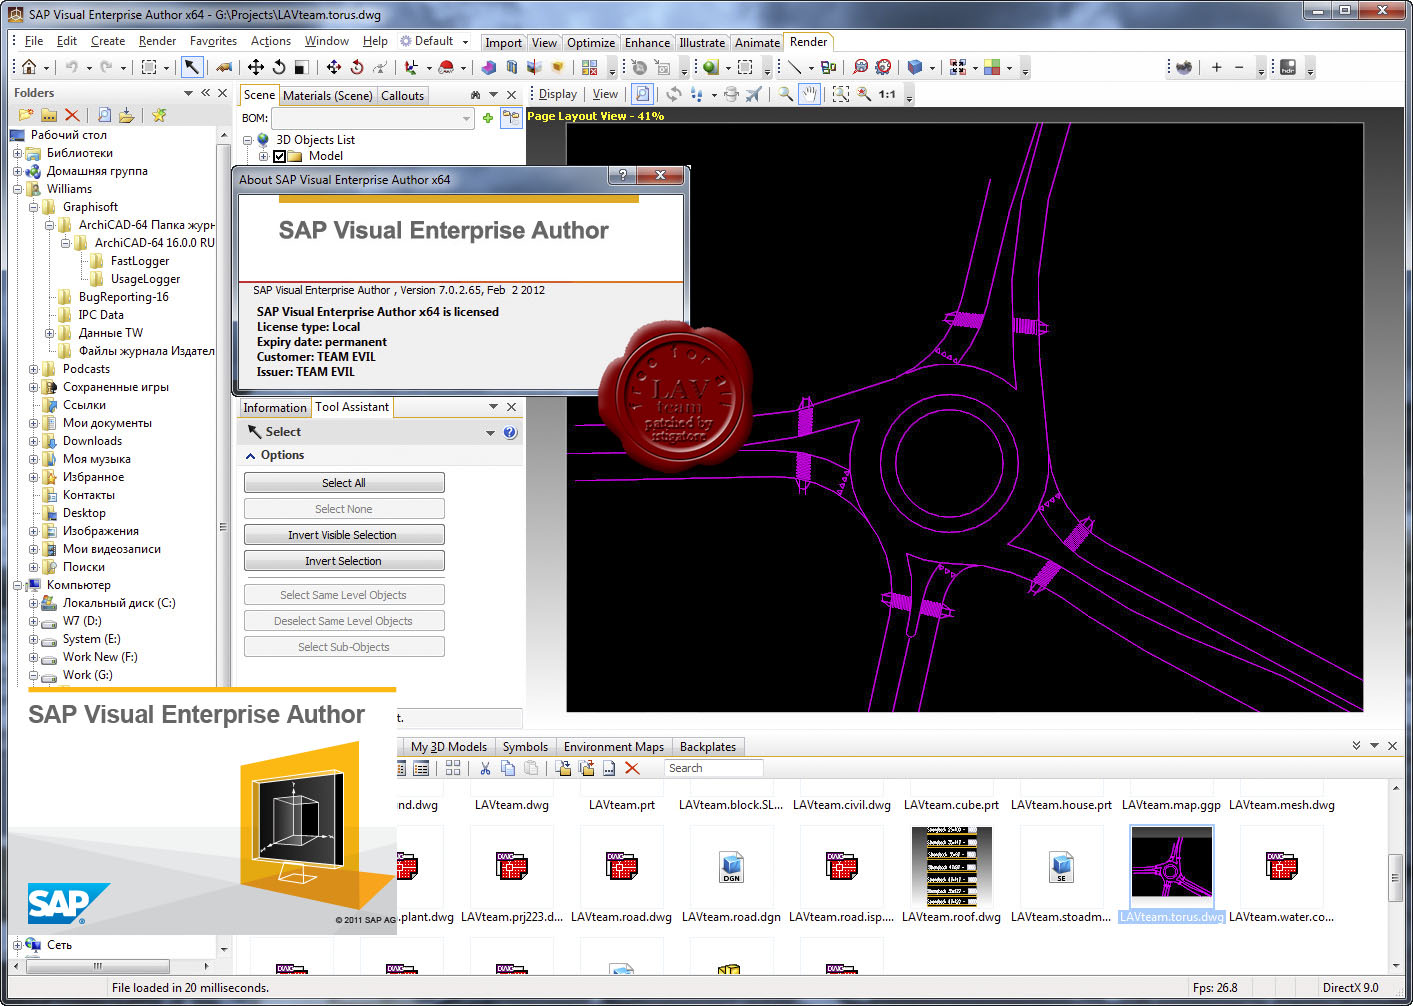Viewport: 1413px width, 1006px height.
Task: Expand the Model node in the 3D Objects List
Action: tap(263, 156)
